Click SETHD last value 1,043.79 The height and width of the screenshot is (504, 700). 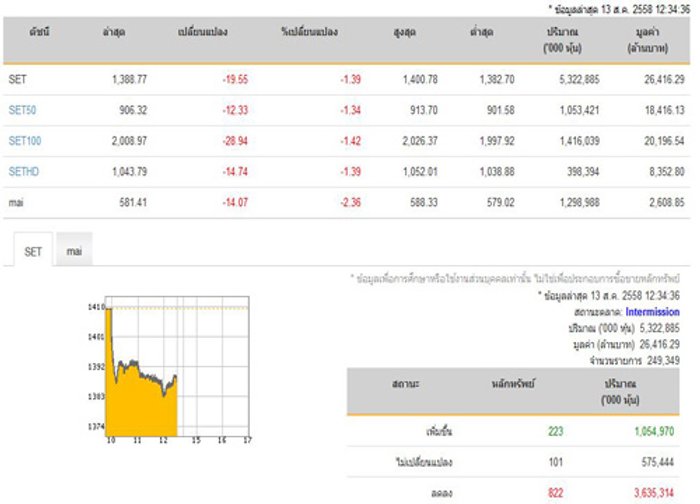[x=129, y=171]
